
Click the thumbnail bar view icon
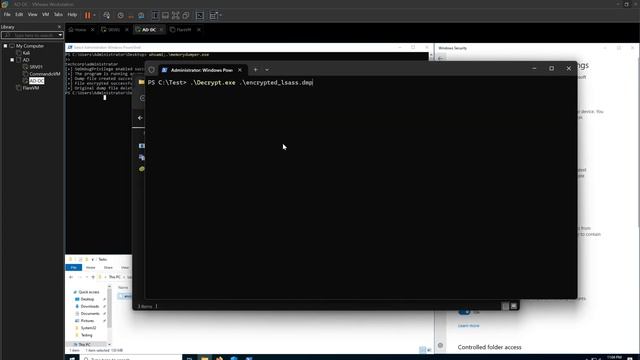coord(165,16)
